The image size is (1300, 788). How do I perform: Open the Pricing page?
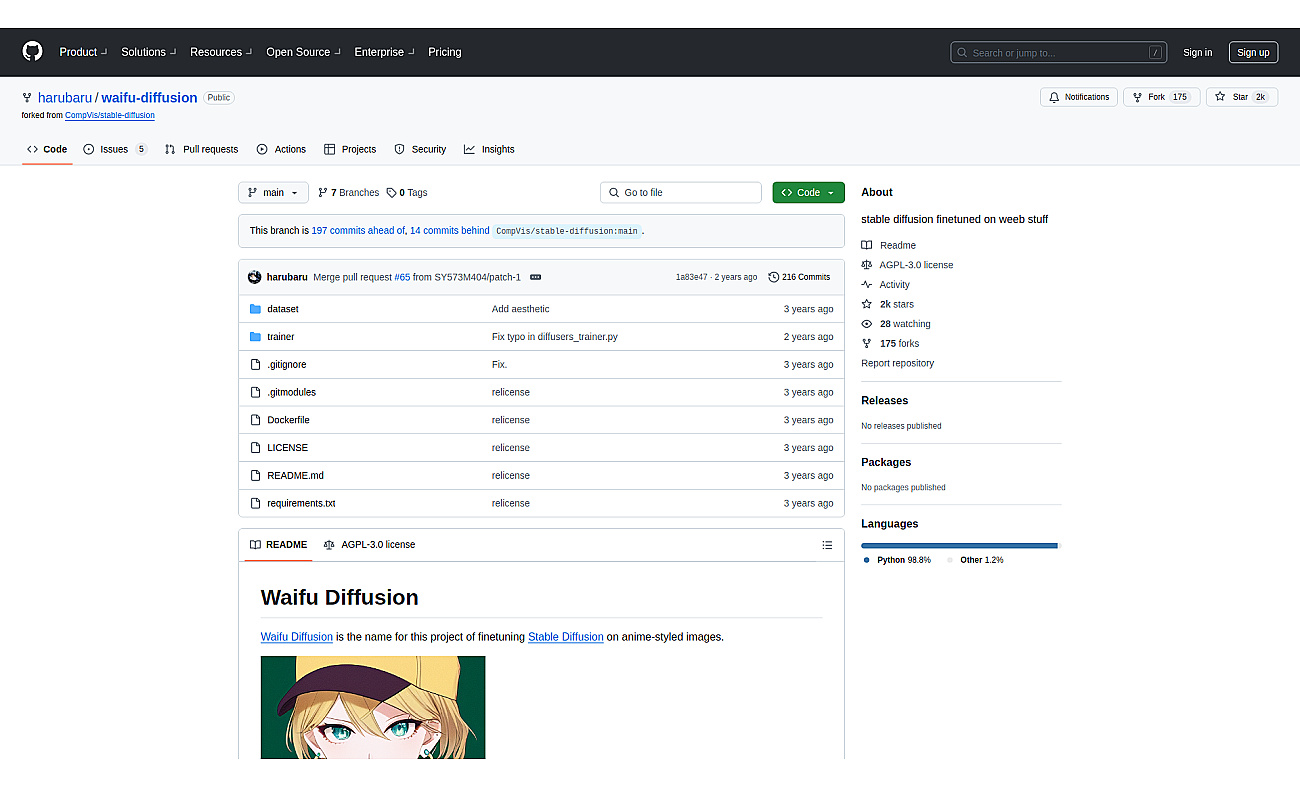445,52
